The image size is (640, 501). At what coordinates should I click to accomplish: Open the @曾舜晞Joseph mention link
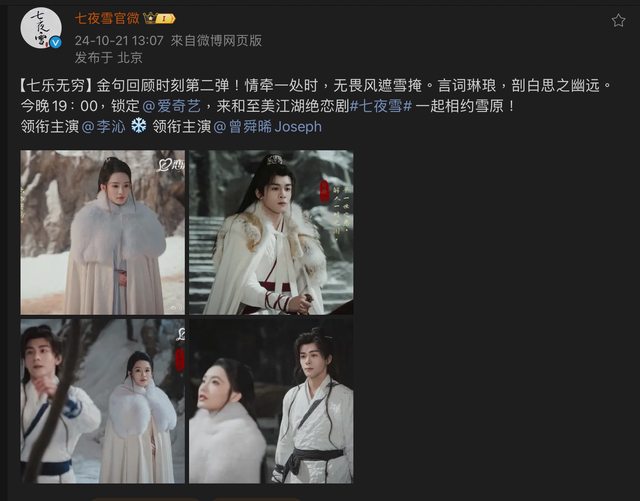(x=267, y=127)
